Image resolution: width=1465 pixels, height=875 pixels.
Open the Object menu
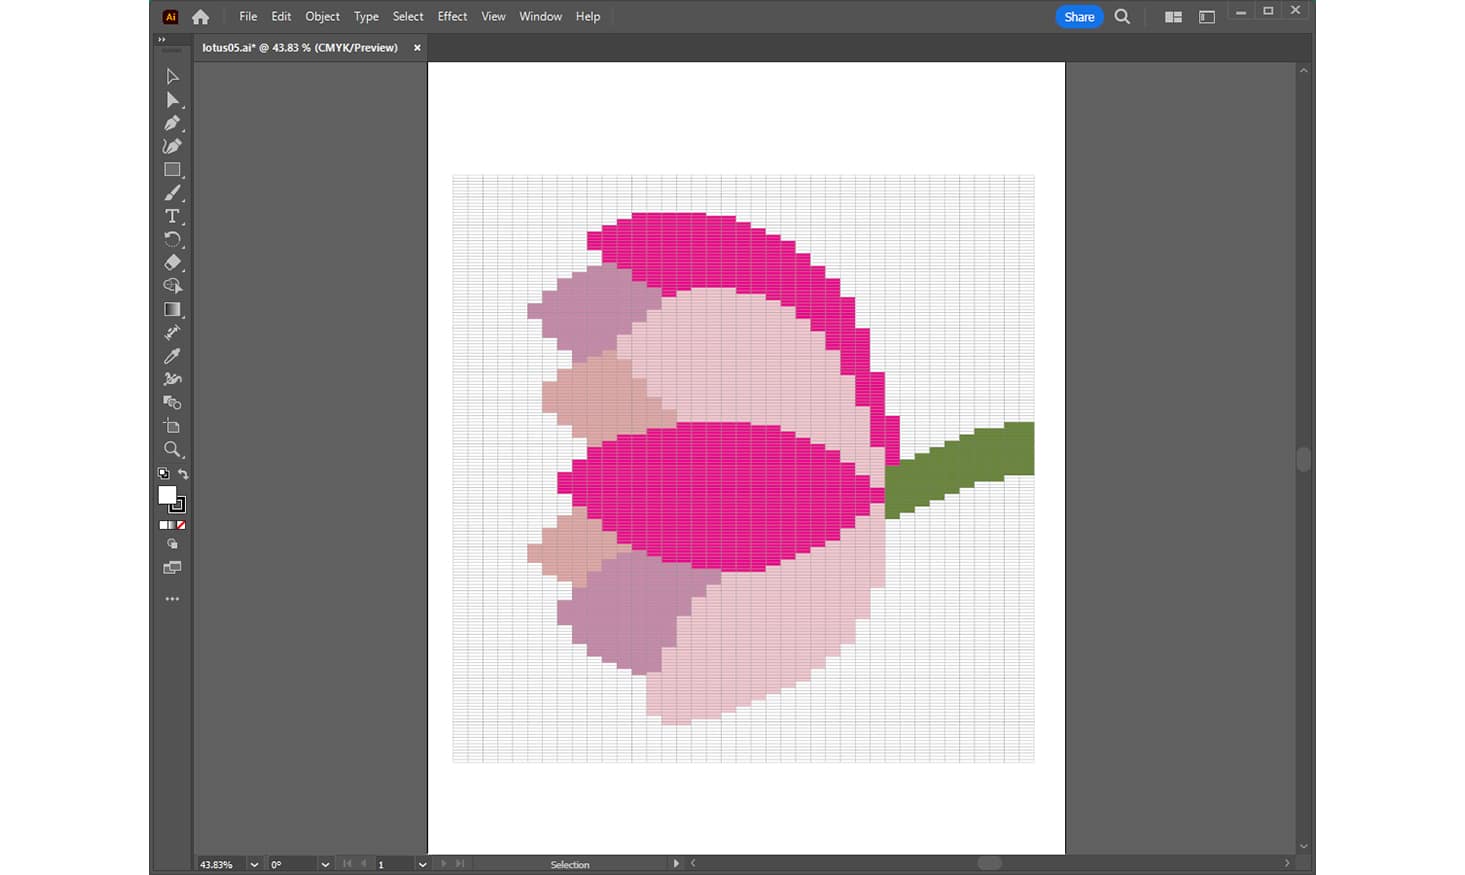point(322,16)
